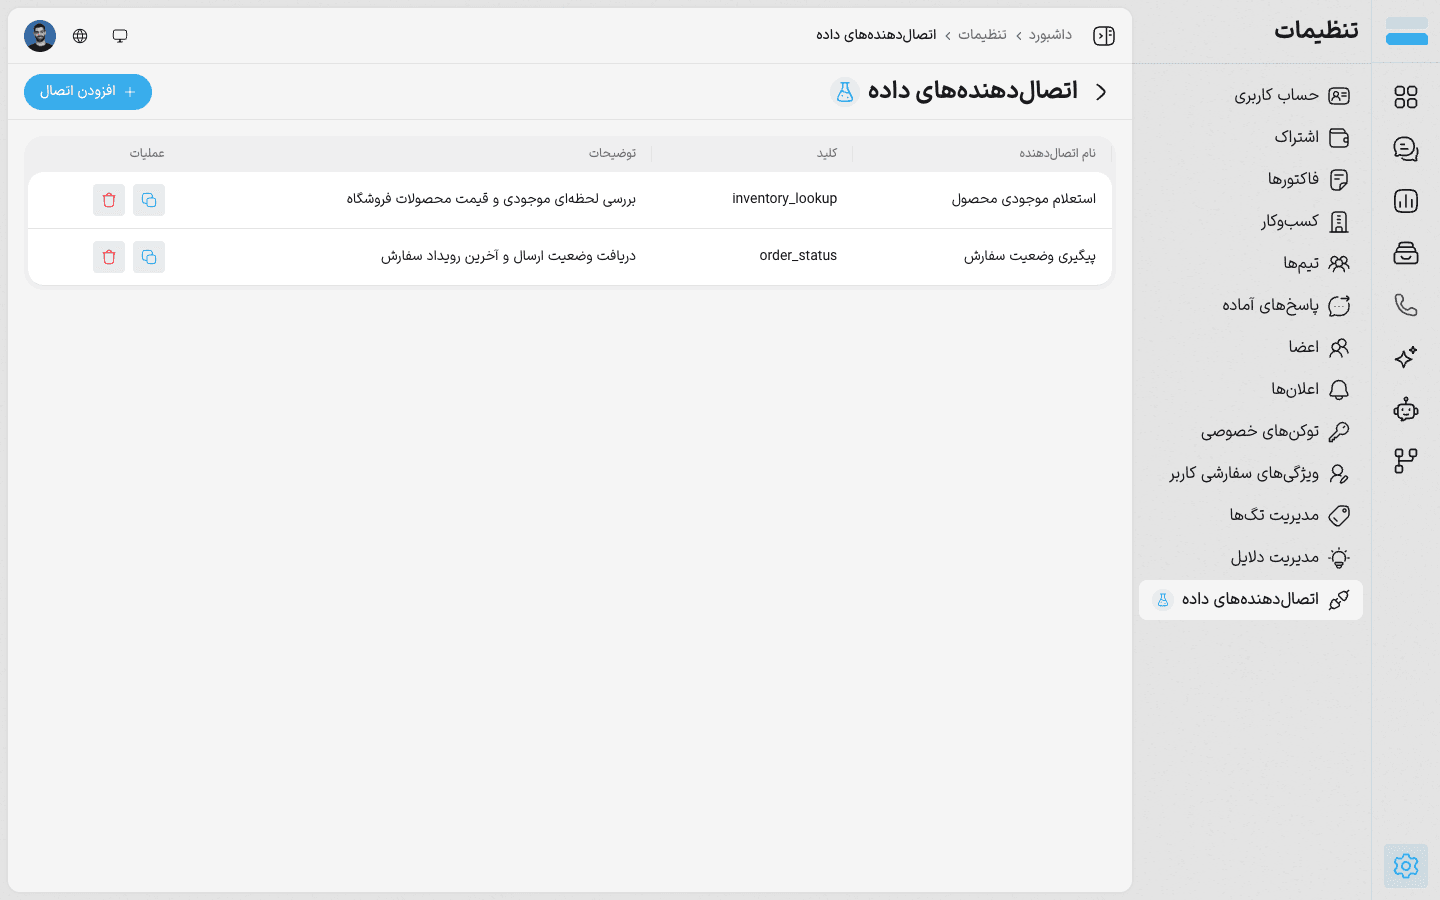Click the inventory_lookup key cell
The height and width of the screenshot is (900, 1440).
[784, 199]
